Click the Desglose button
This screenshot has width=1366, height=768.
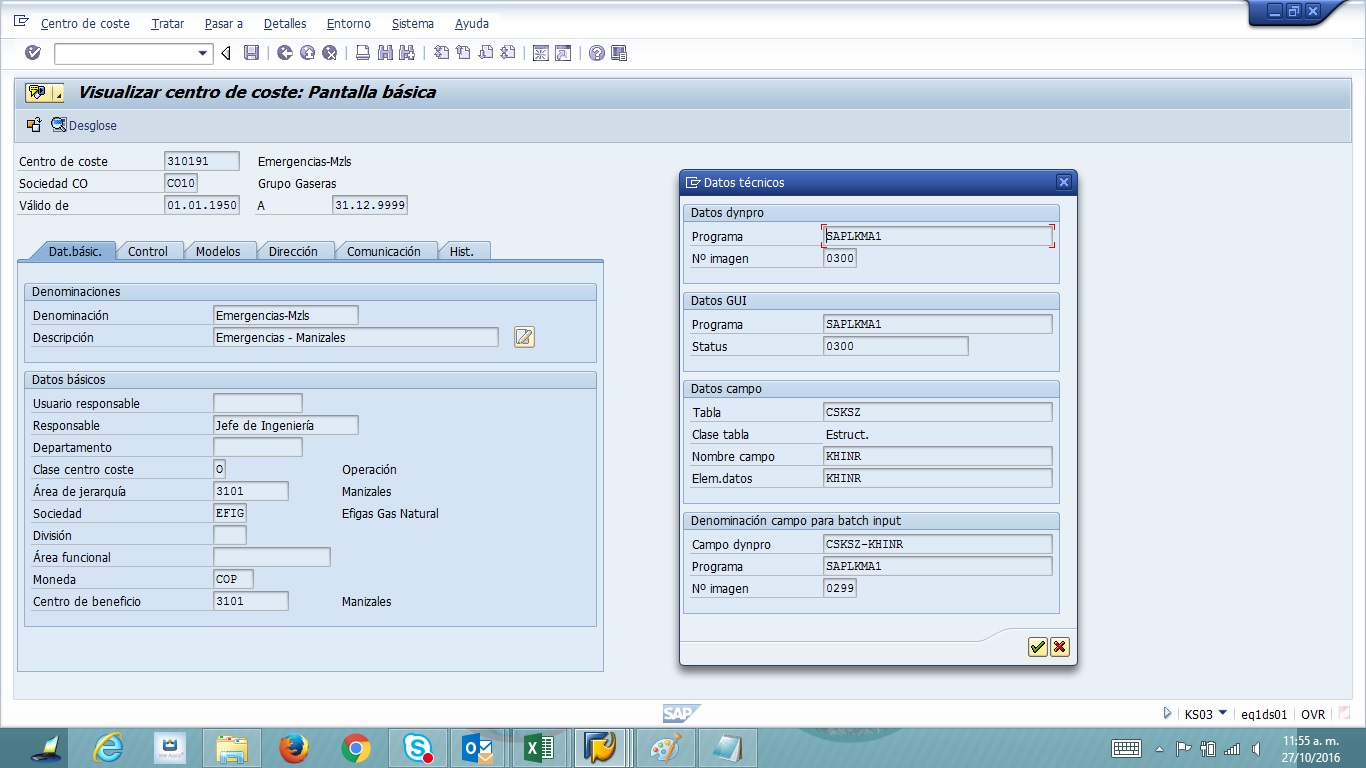coord(84,125)
